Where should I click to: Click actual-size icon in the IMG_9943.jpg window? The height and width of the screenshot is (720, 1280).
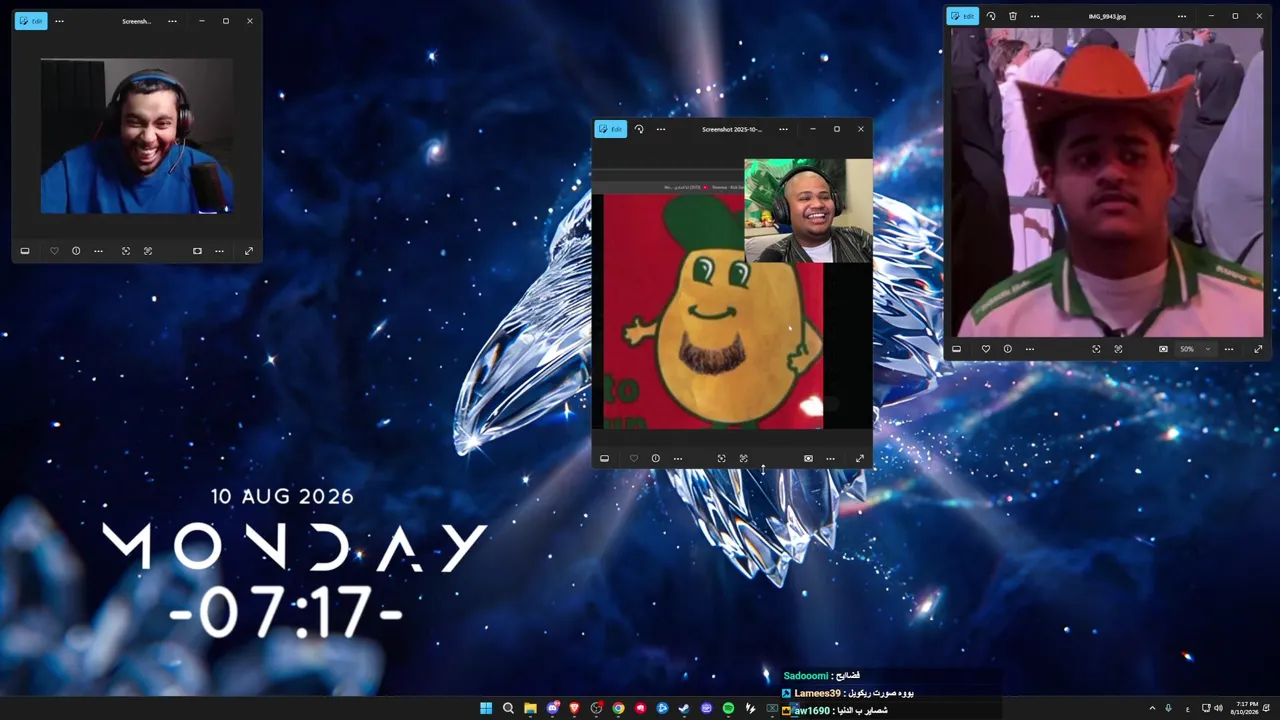click(x=1118, y=349)
